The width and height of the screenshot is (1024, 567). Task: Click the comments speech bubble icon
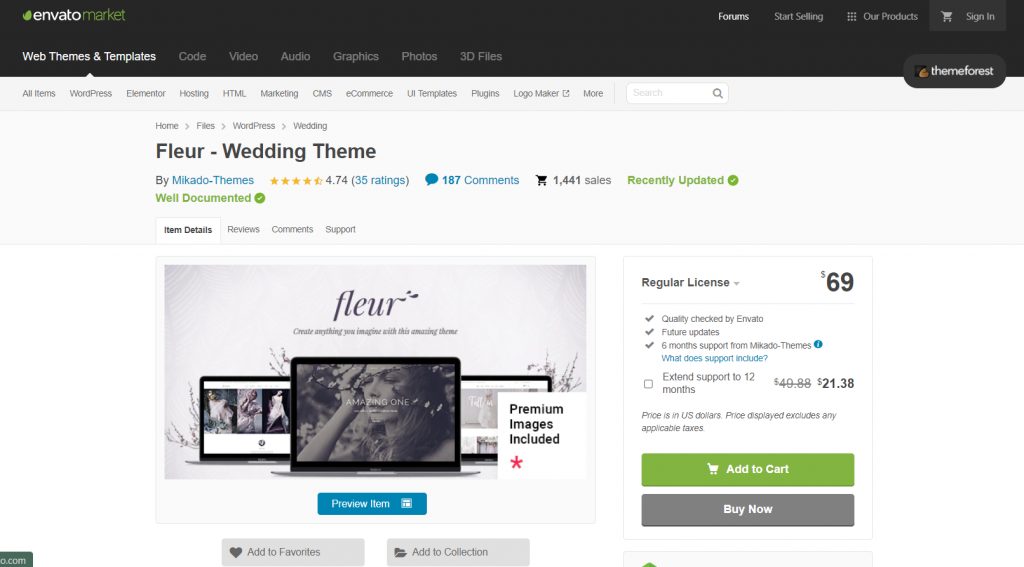pos(431,180)
